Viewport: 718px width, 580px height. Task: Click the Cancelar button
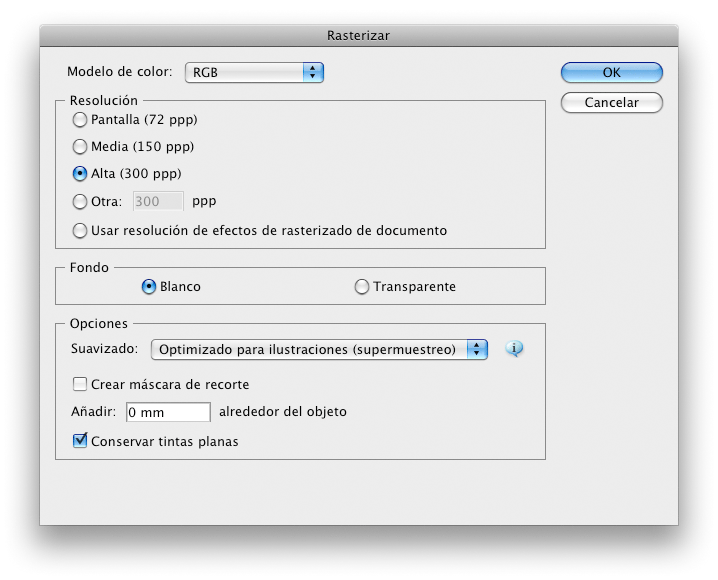611,103
